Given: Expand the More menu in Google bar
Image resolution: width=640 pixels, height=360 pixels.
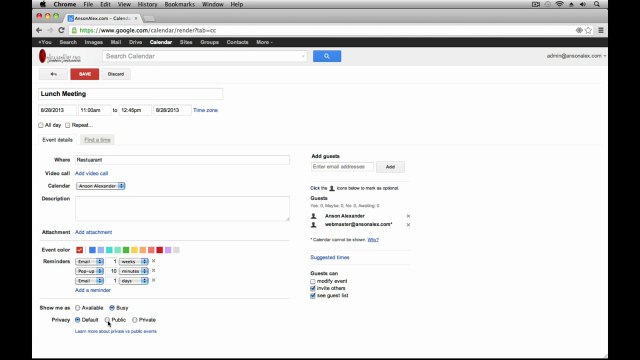Looking at the screenshot, I should [264, 42].
